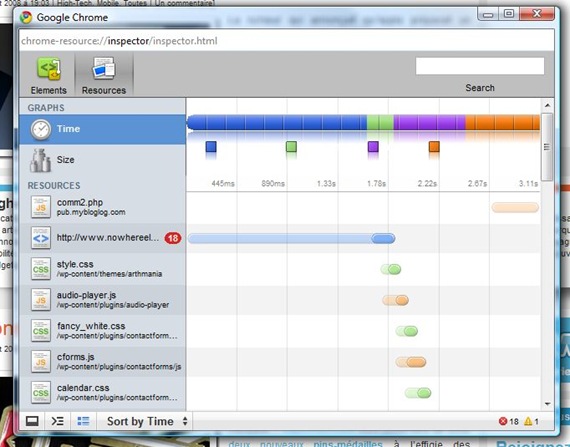This screenshot has width=570, height=447.
Task: Click the fancy_white.css timeline bar
Action: click(x=407, y=331)
